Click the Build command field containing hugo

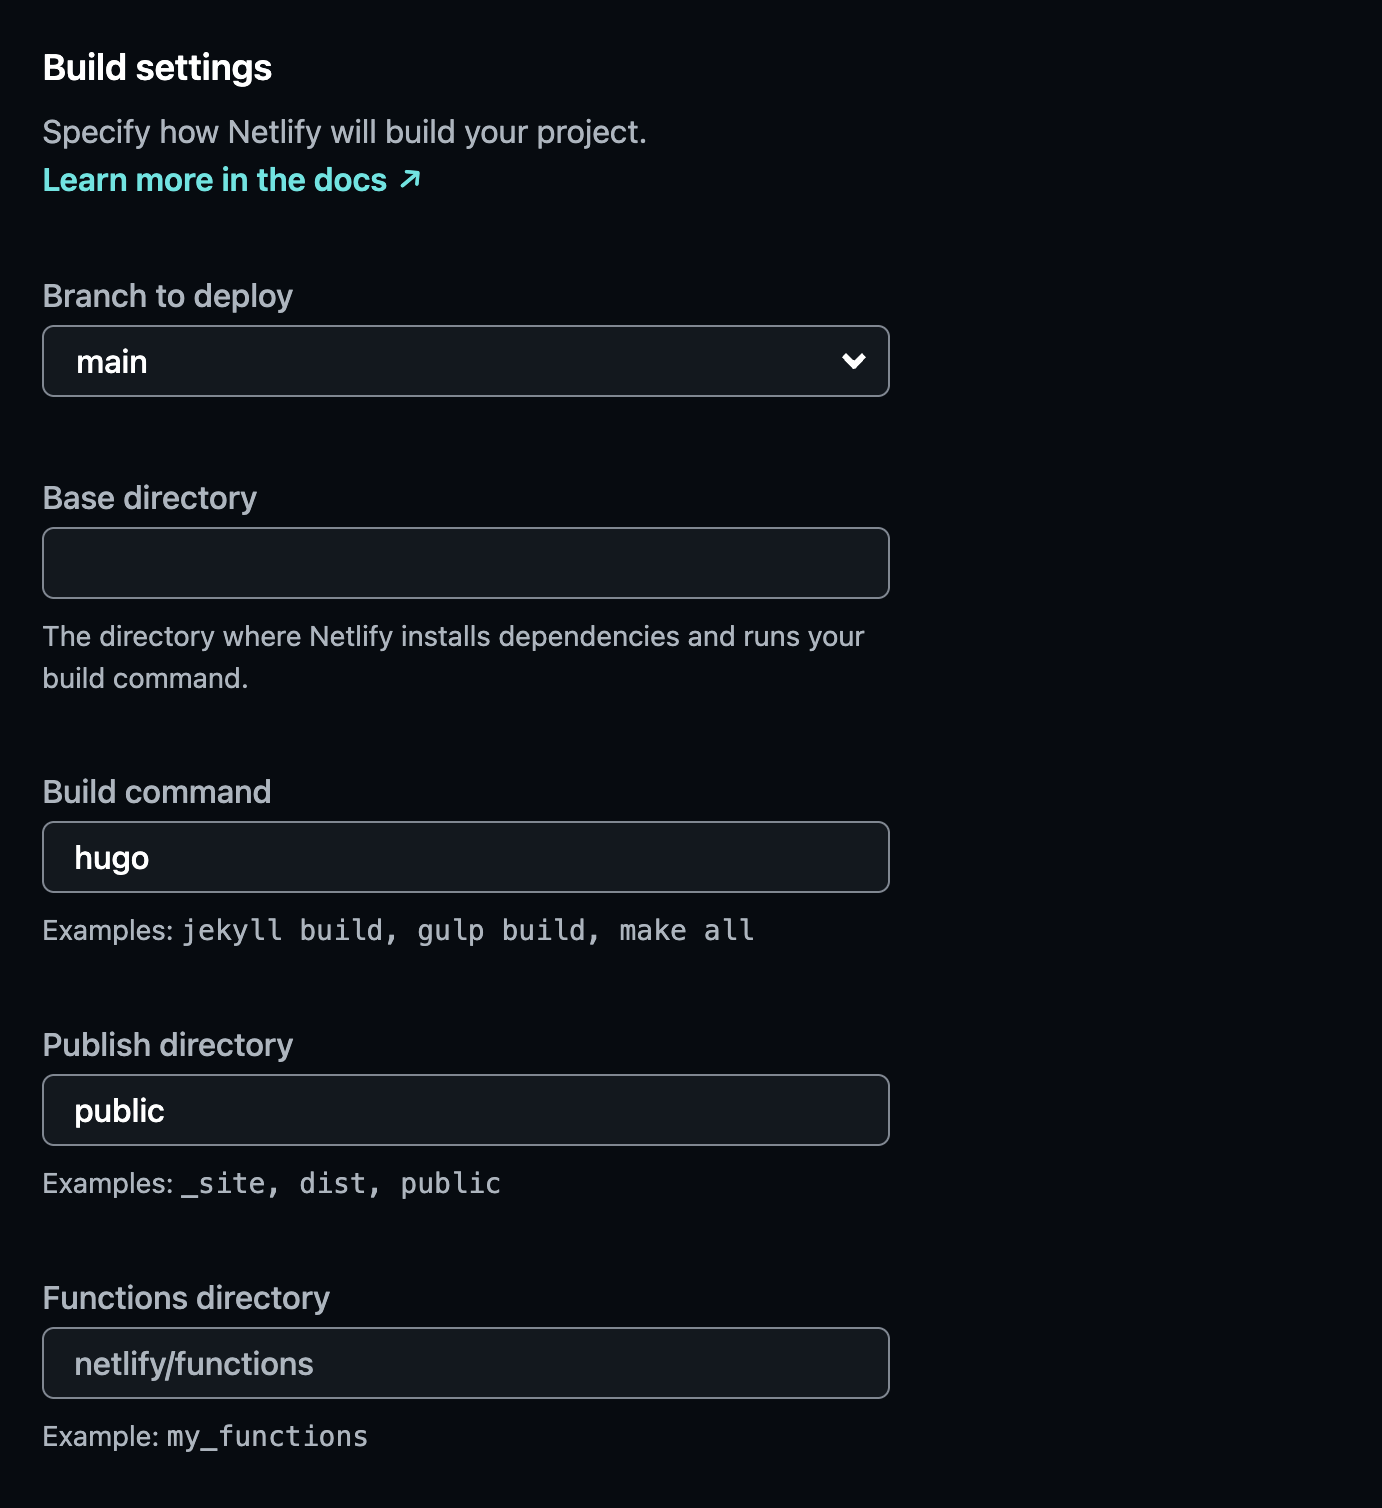[x=465, y=857]
